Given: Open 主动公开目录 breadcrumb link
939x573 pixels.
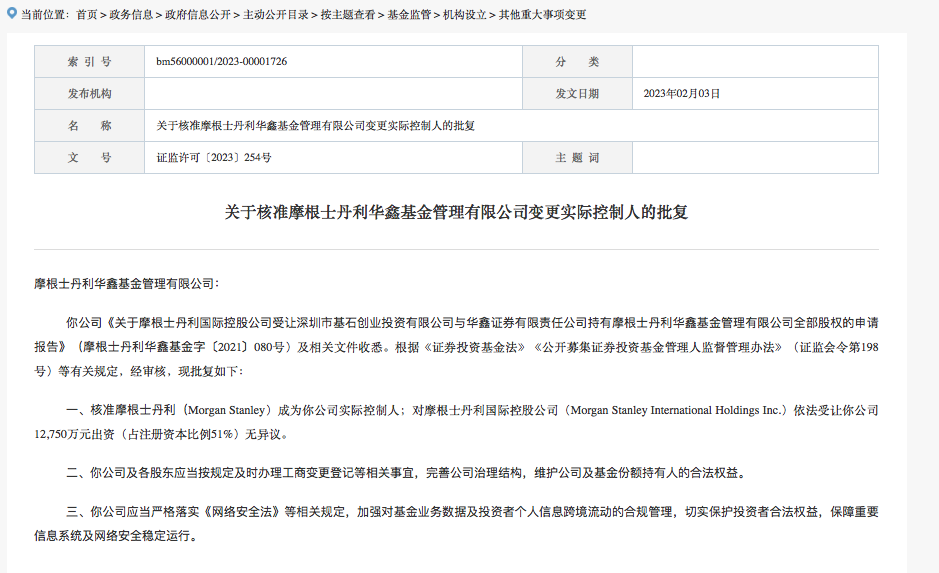Looking at the screenshot, I should pos(275,14).
